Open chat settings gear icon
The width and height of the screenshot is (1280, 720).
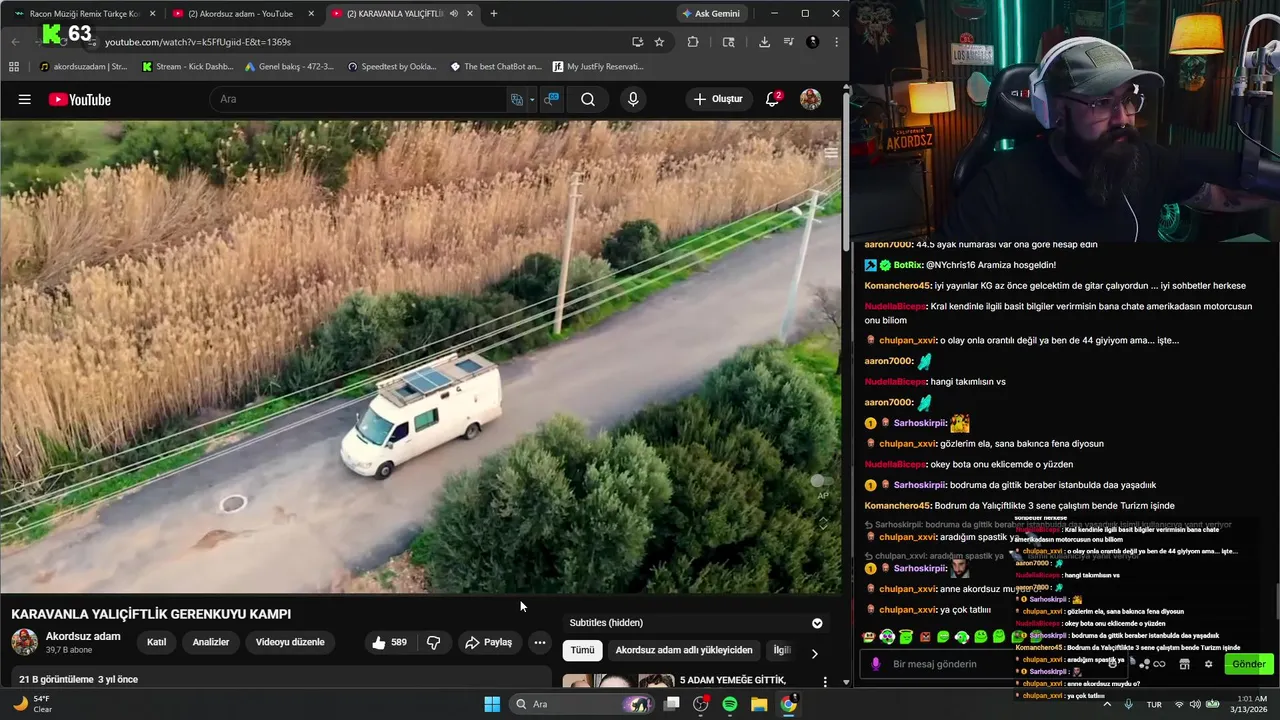pos(1208,664)
